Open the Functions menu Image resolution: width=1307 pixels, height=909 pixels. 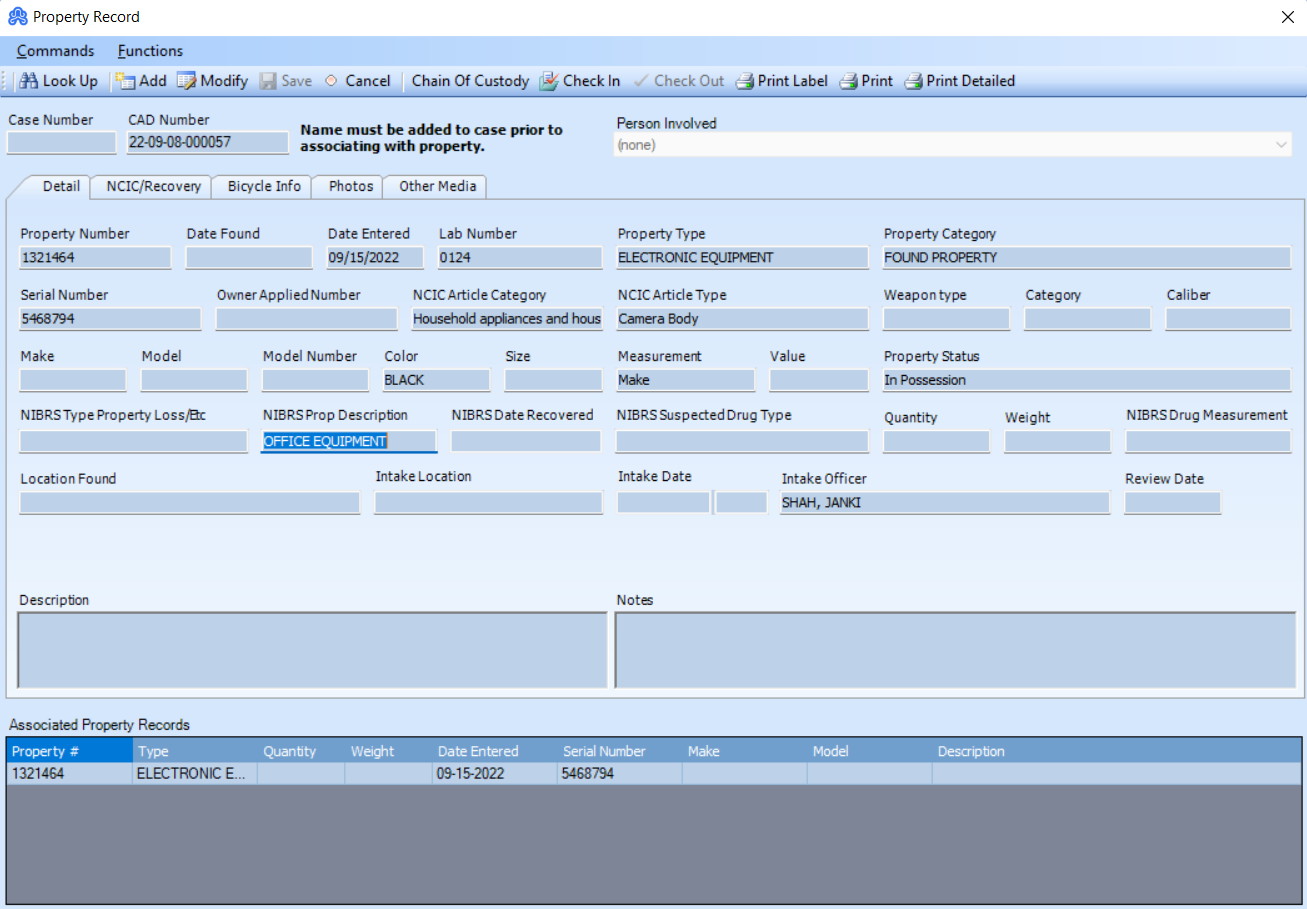tap(149, 51)
